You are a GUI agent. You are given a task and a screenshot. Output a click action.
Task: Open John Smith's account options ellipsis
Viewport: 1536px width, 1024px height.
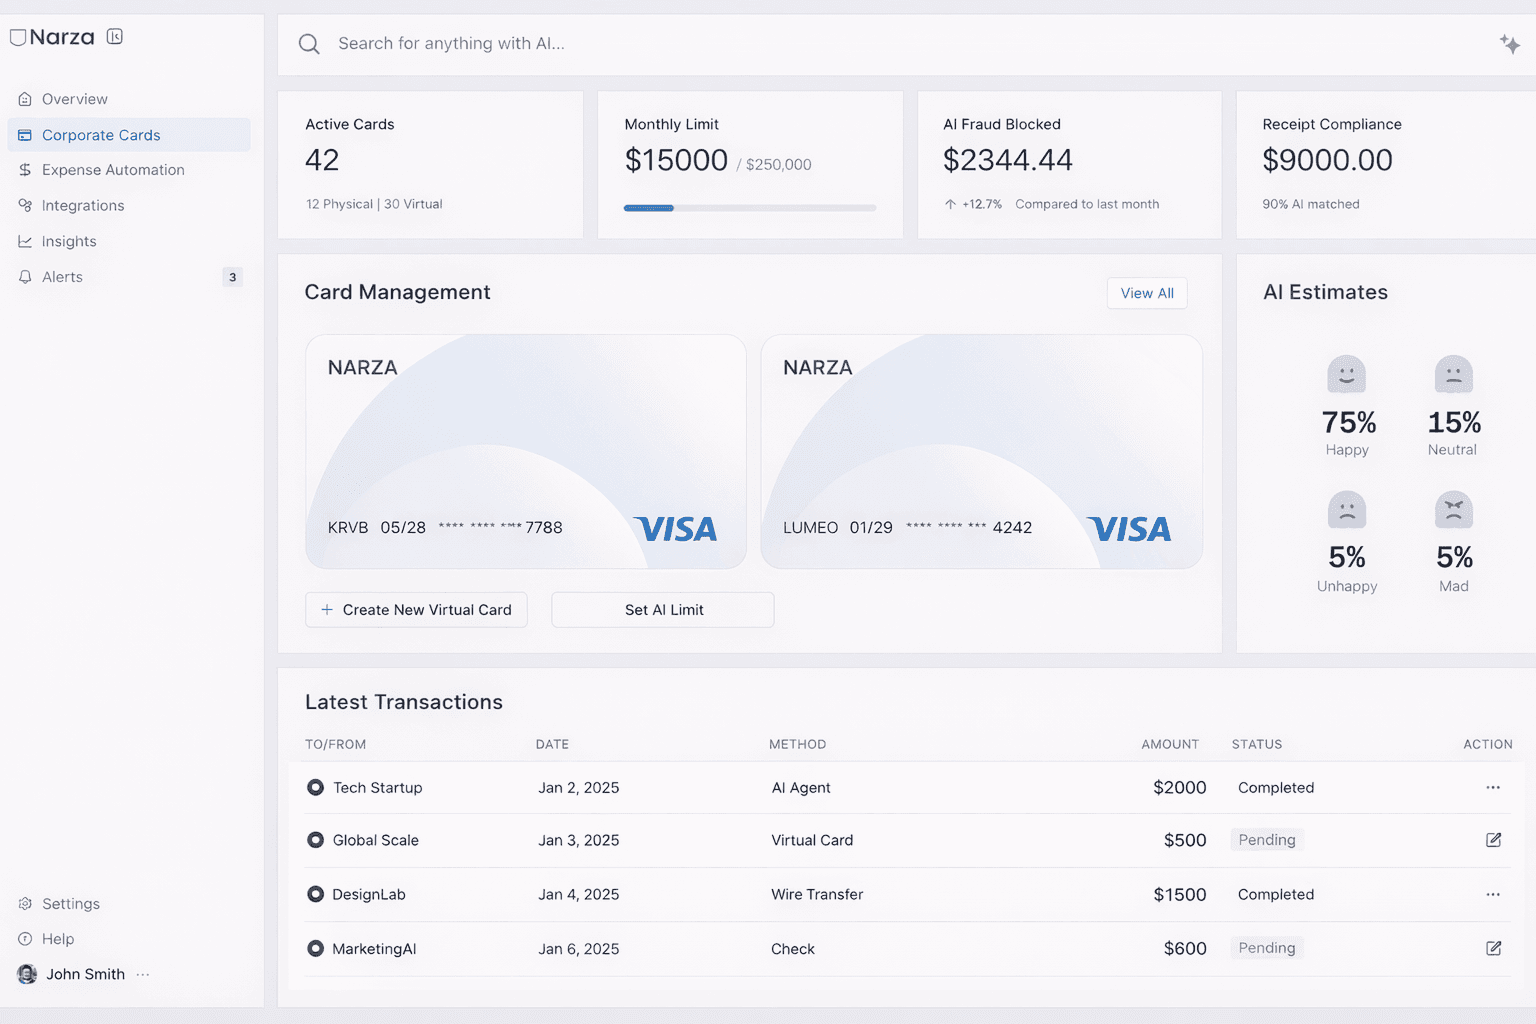click(x=142, y=974)
